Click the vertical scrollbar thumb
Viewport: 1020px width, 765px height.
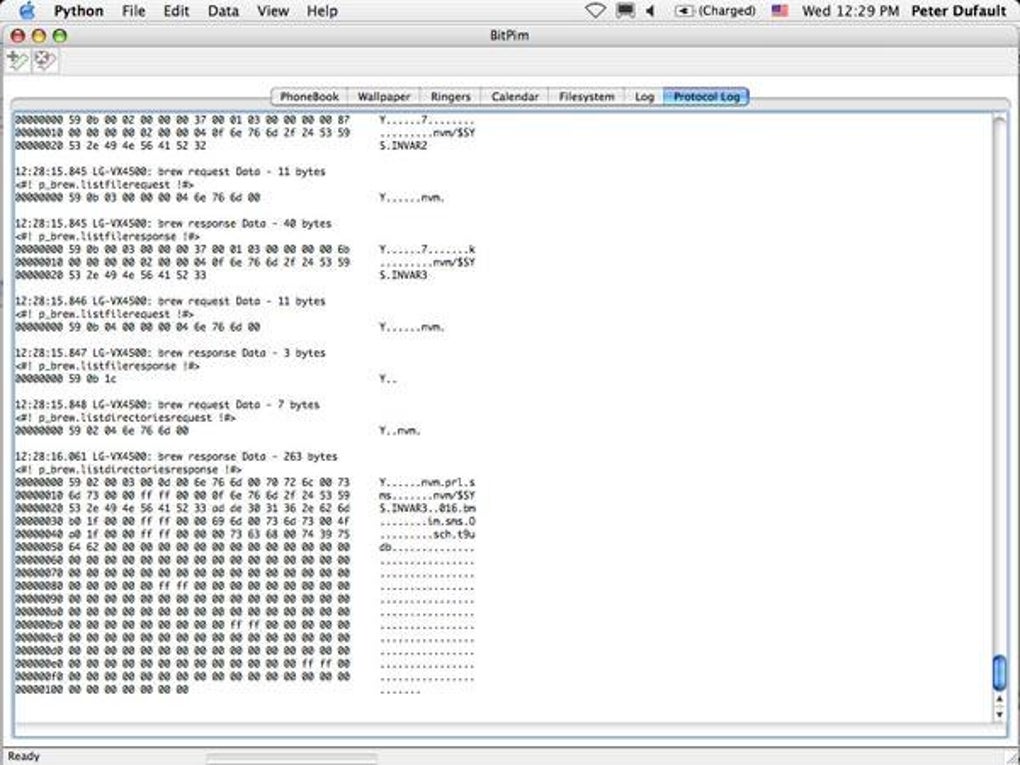1000,673
